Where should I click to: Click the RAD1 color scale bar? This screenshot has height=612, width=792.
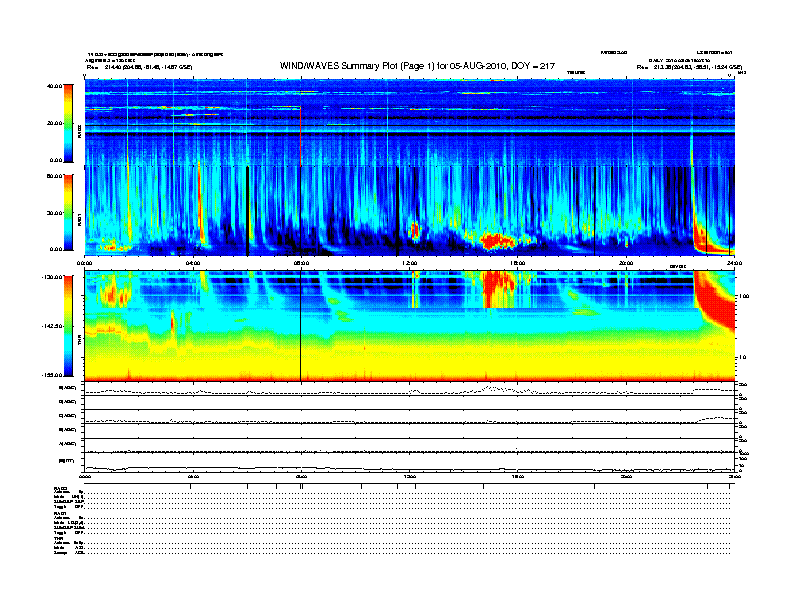click(68, 212)
